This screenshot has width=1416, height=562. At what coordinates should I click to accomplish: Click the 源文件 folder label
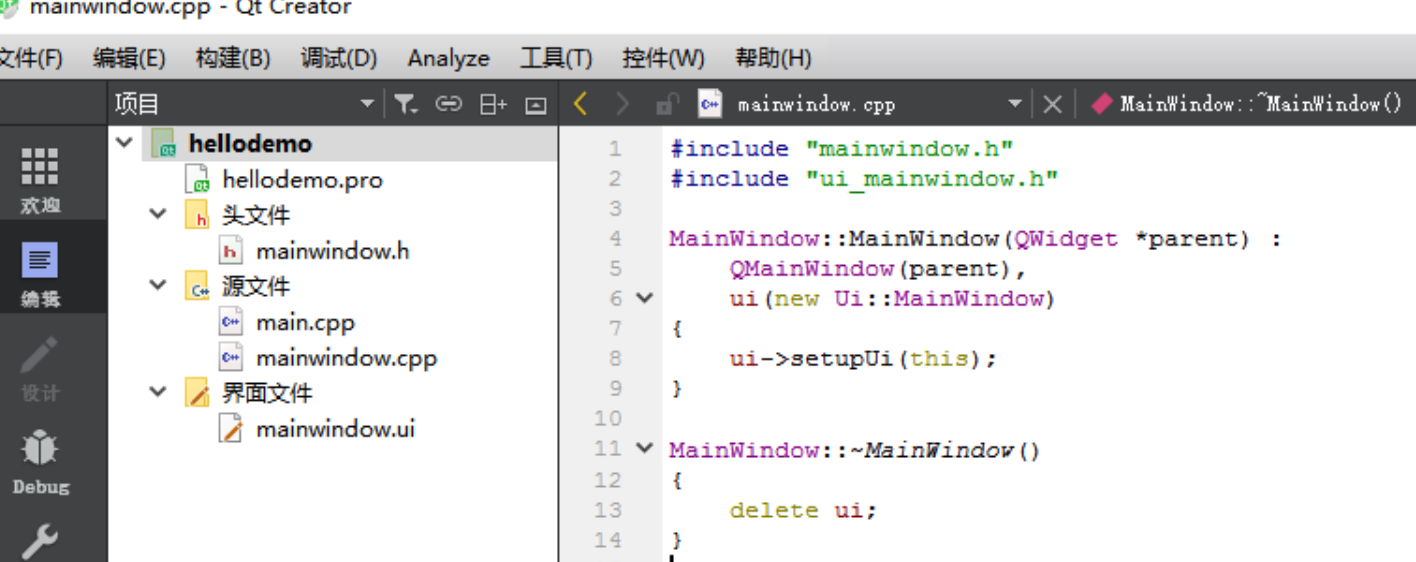click(255, 286)
